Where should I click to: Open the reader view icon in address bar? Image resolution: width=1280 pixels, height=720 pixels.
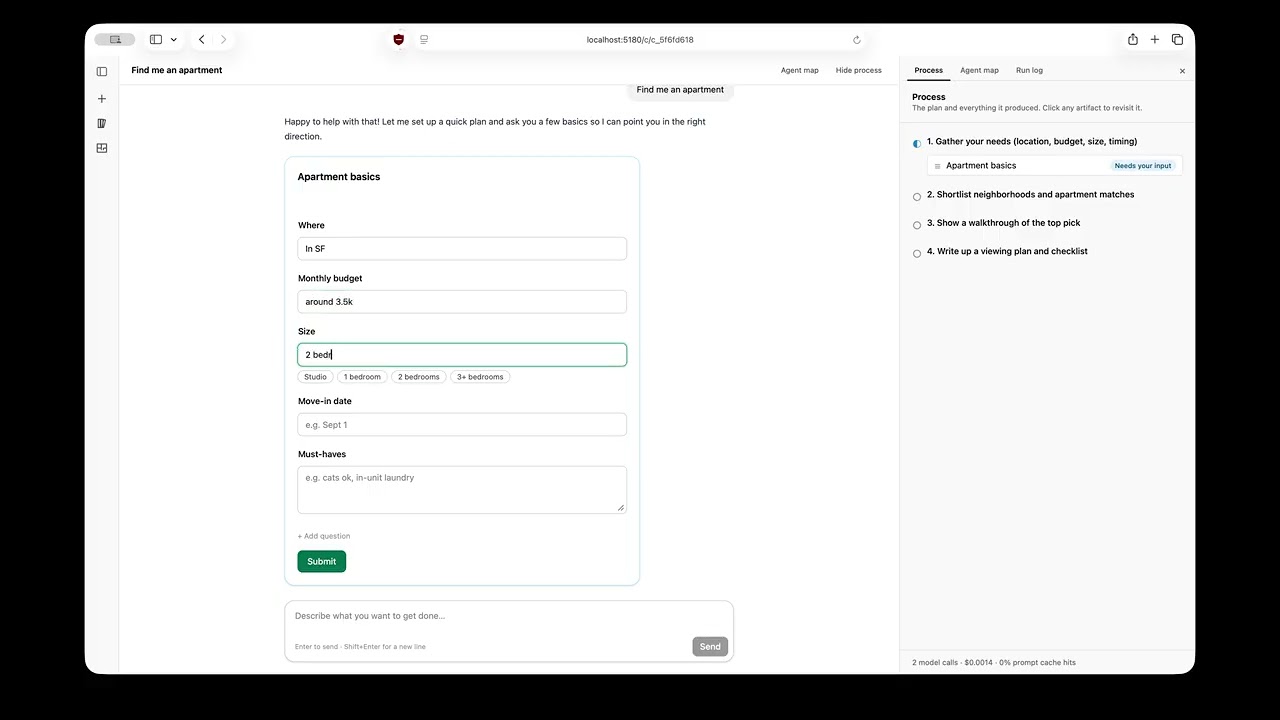[424, 40]
